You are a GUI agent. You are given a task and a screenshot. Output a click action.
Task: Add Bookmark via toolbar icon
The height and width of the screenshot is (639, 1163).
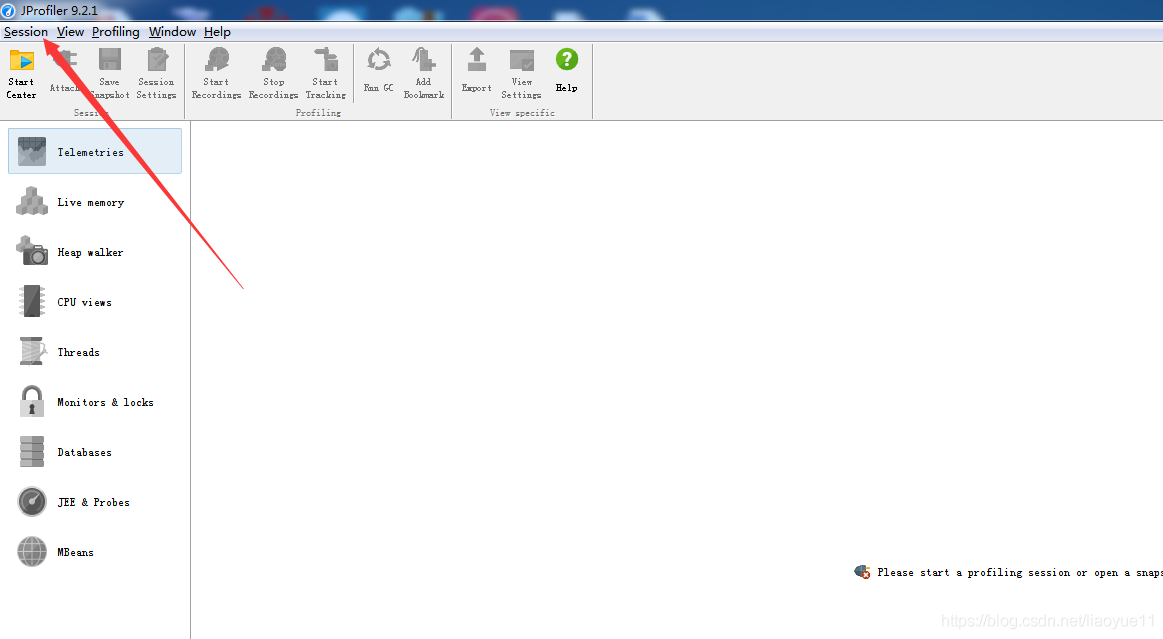tap(424, 73)
